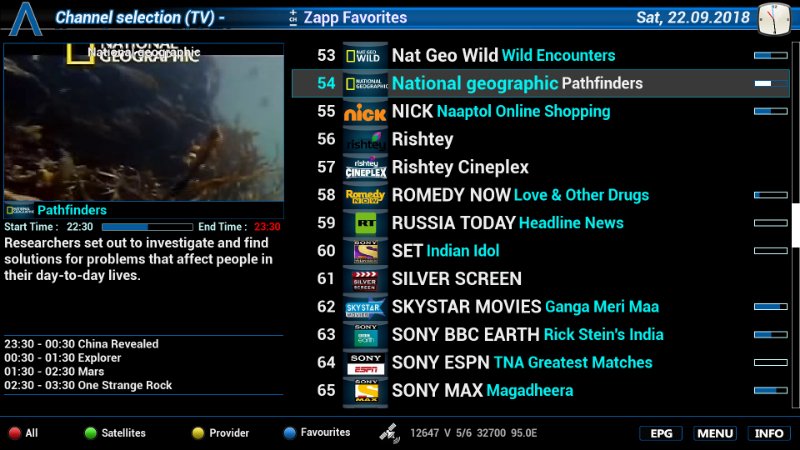
Task: Click the Sony MAX channel logo
Action: pos(365,391)
